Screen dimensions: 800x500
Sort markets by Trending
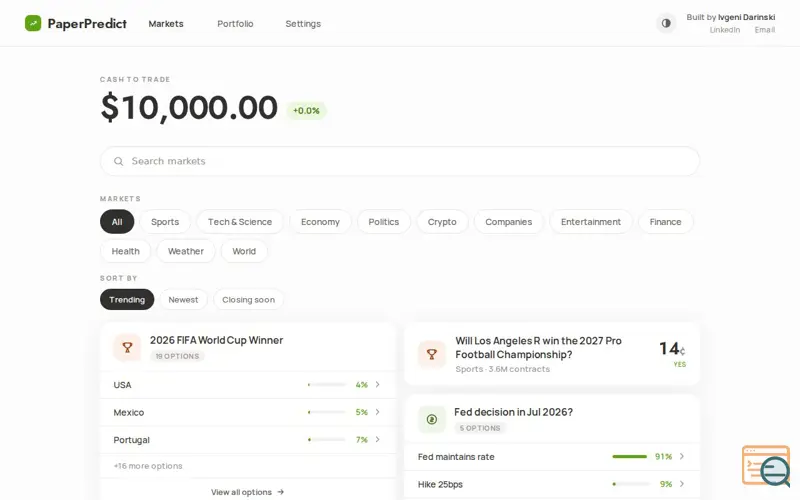(x=127, y=299)
